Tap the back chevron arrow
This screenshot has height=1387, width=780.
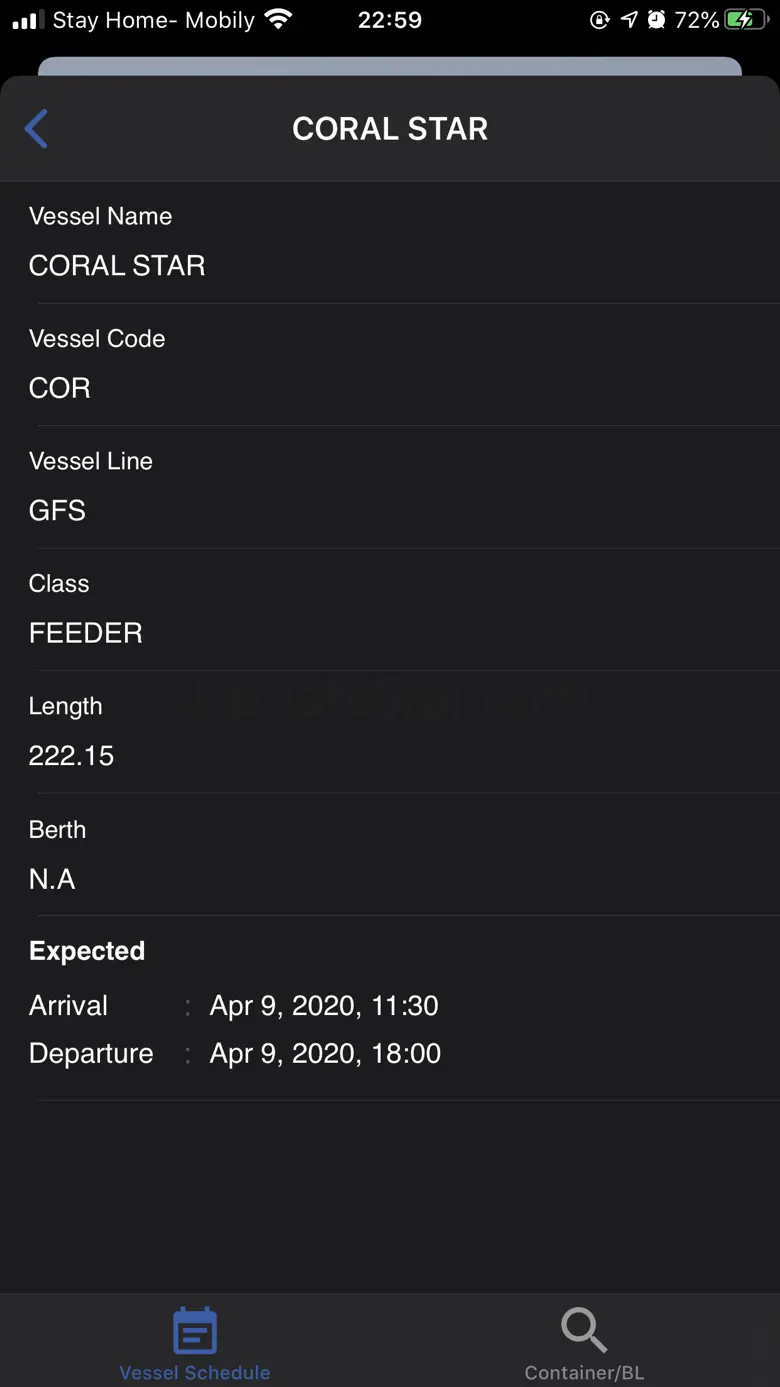pos(37,129)
